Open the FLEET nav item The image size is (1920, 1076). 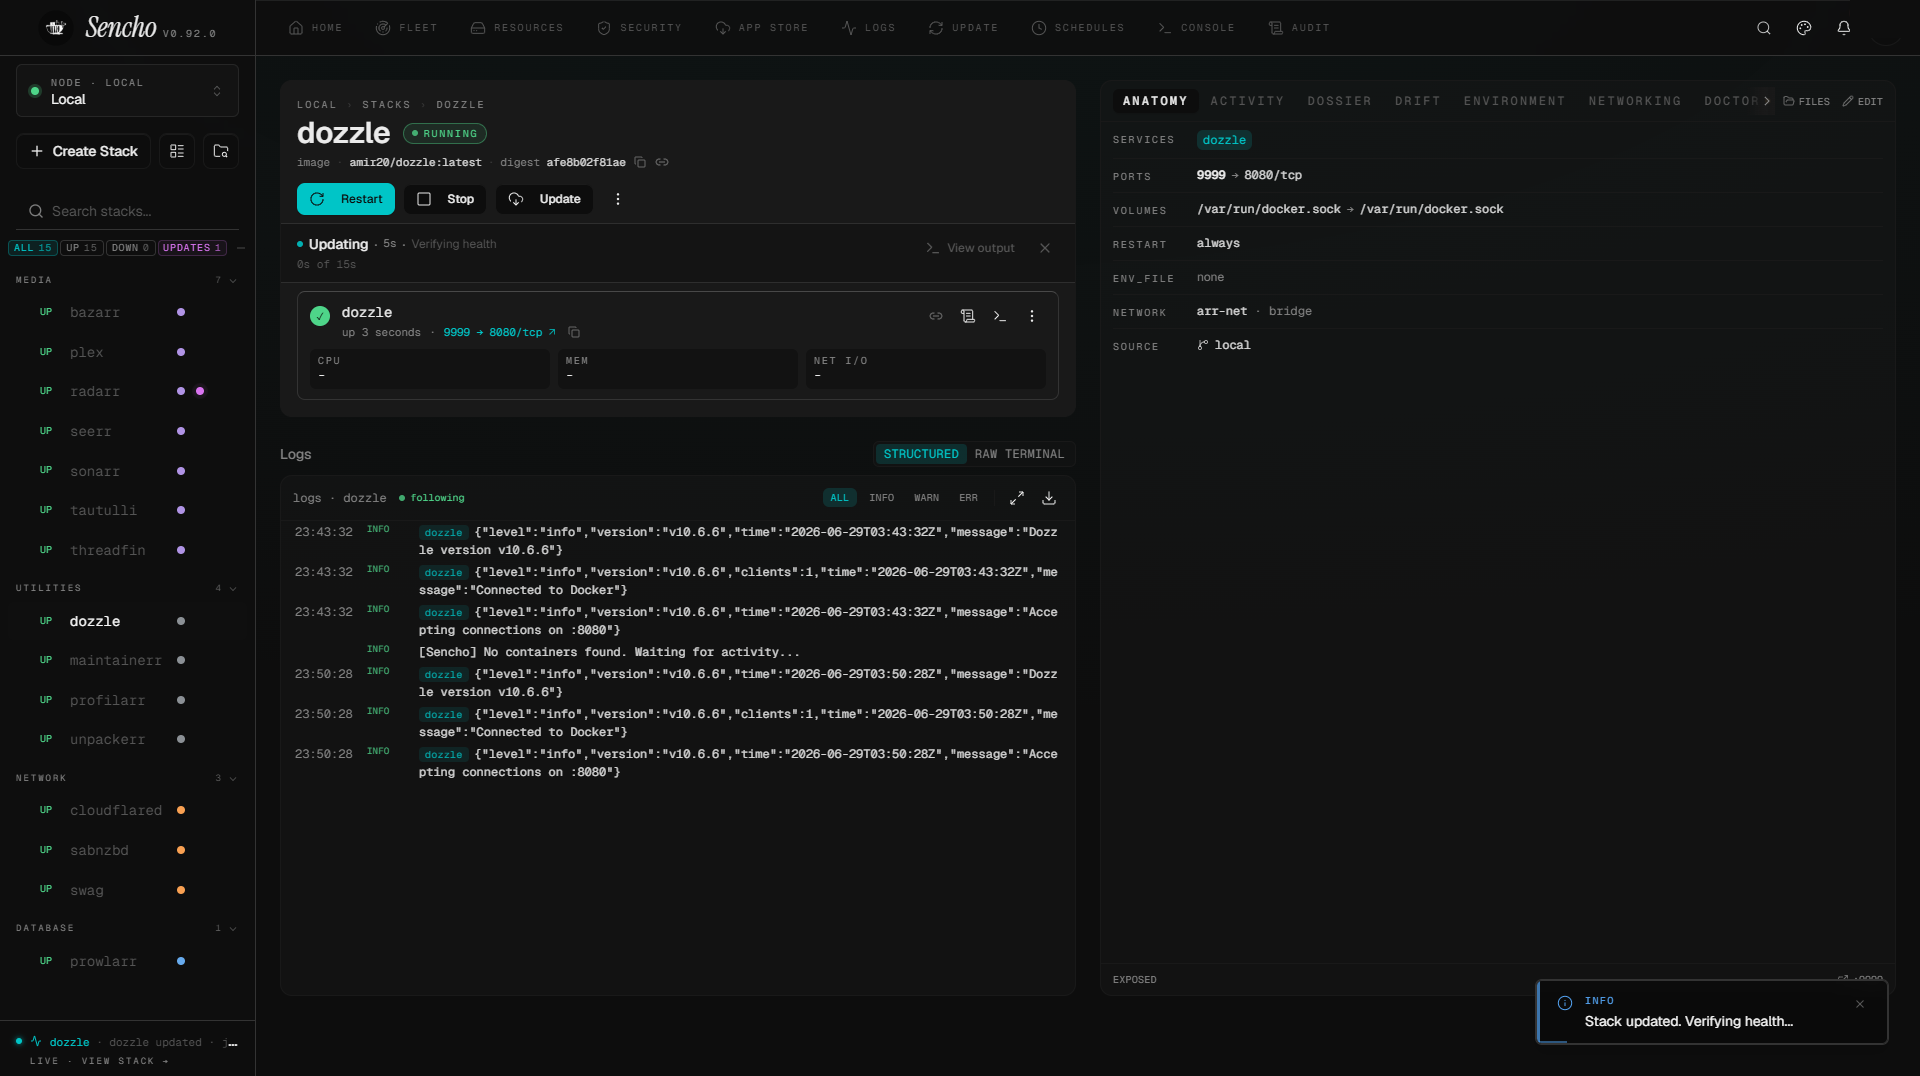[406, 28]
